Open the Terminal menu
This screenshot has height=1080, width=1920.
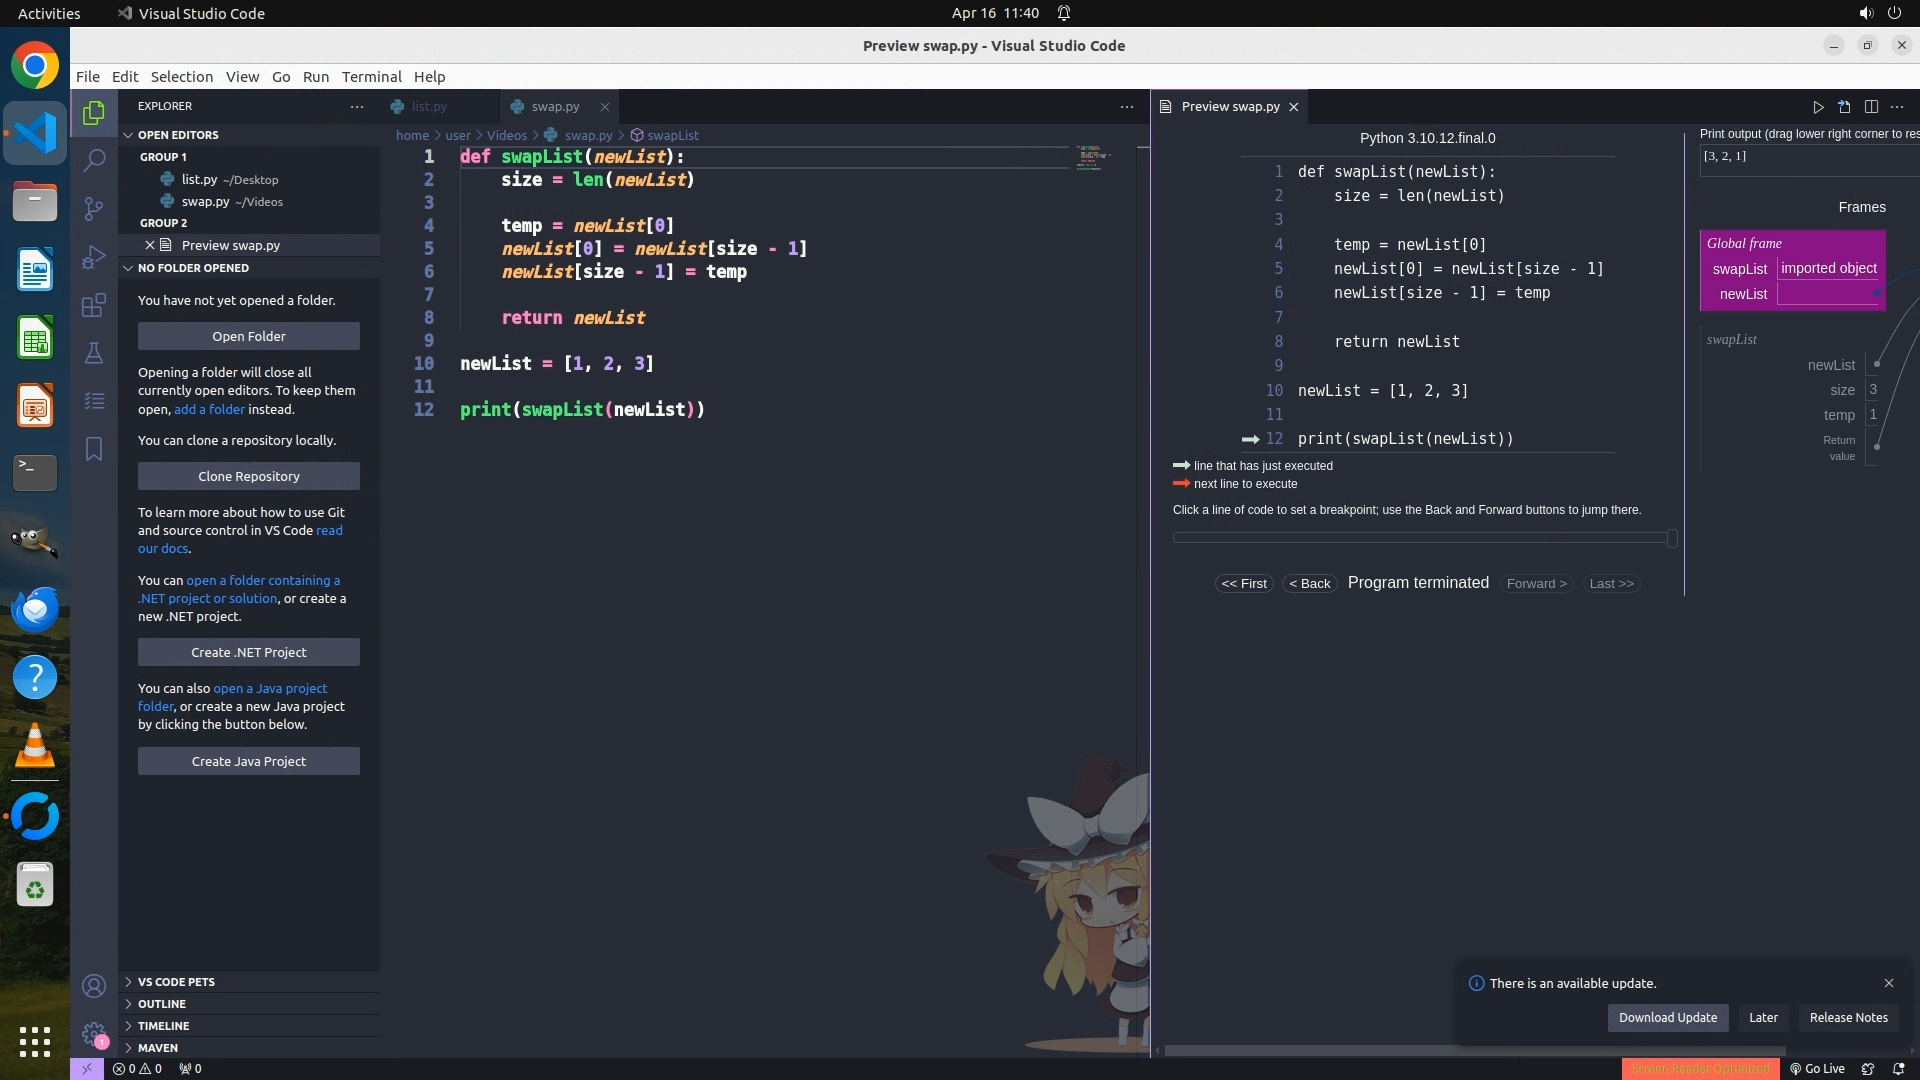[371, 77]
